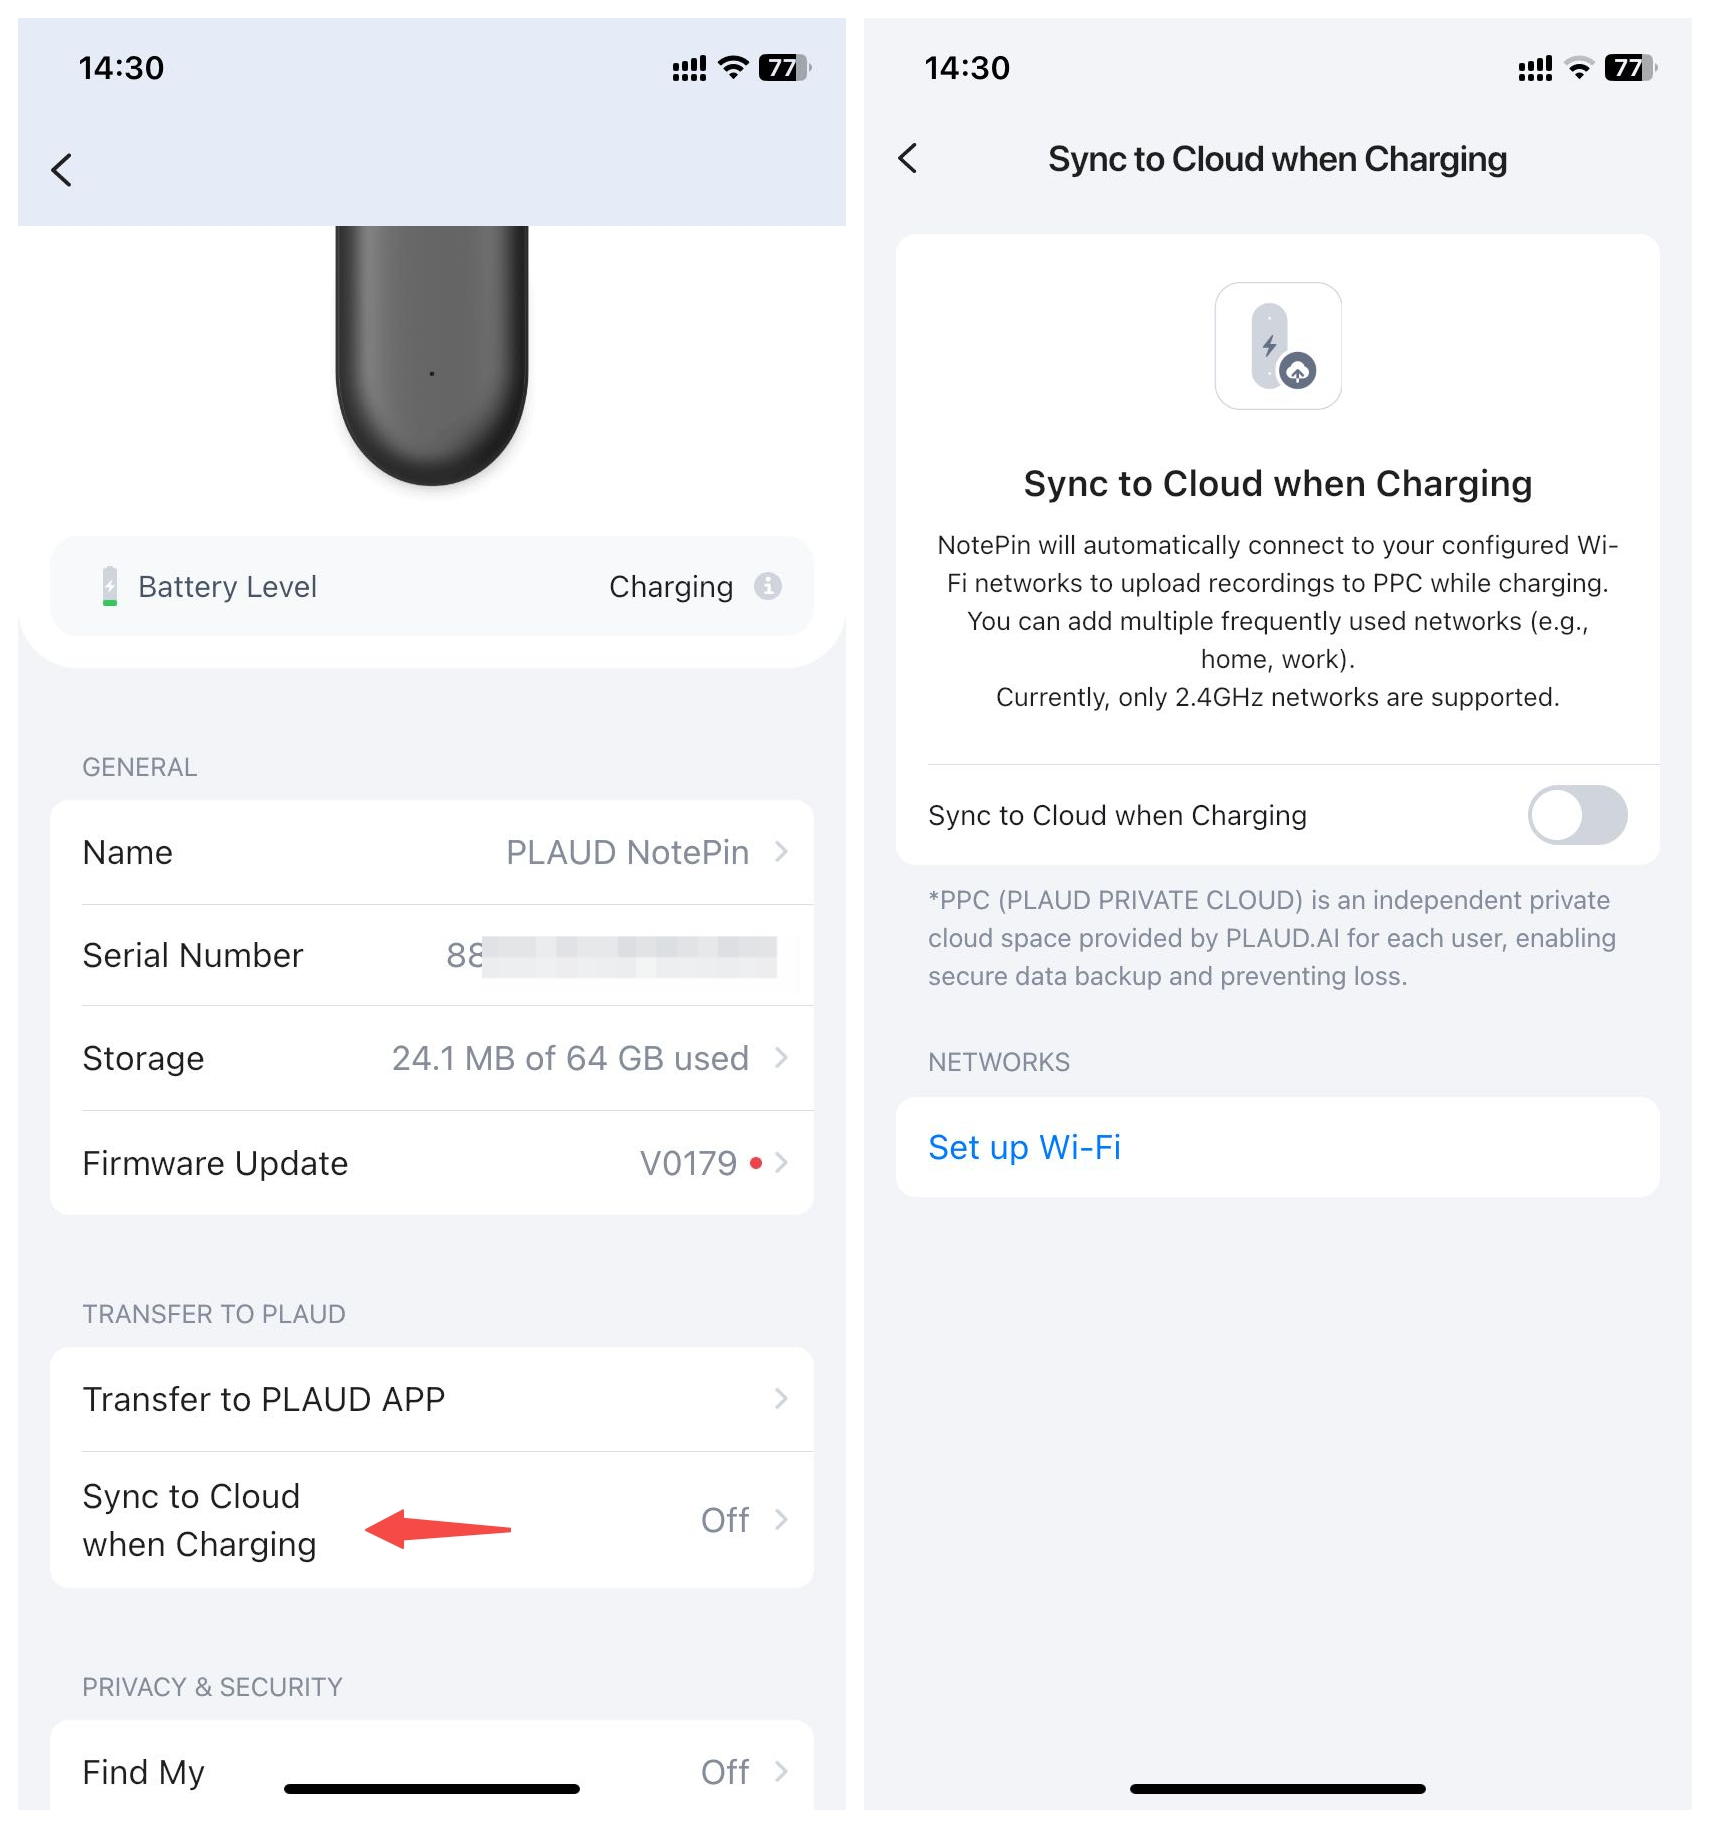Tap the red firmware update notification dot
1710x1827 pixels.
pyautogui.click(x=756, y=1163)
